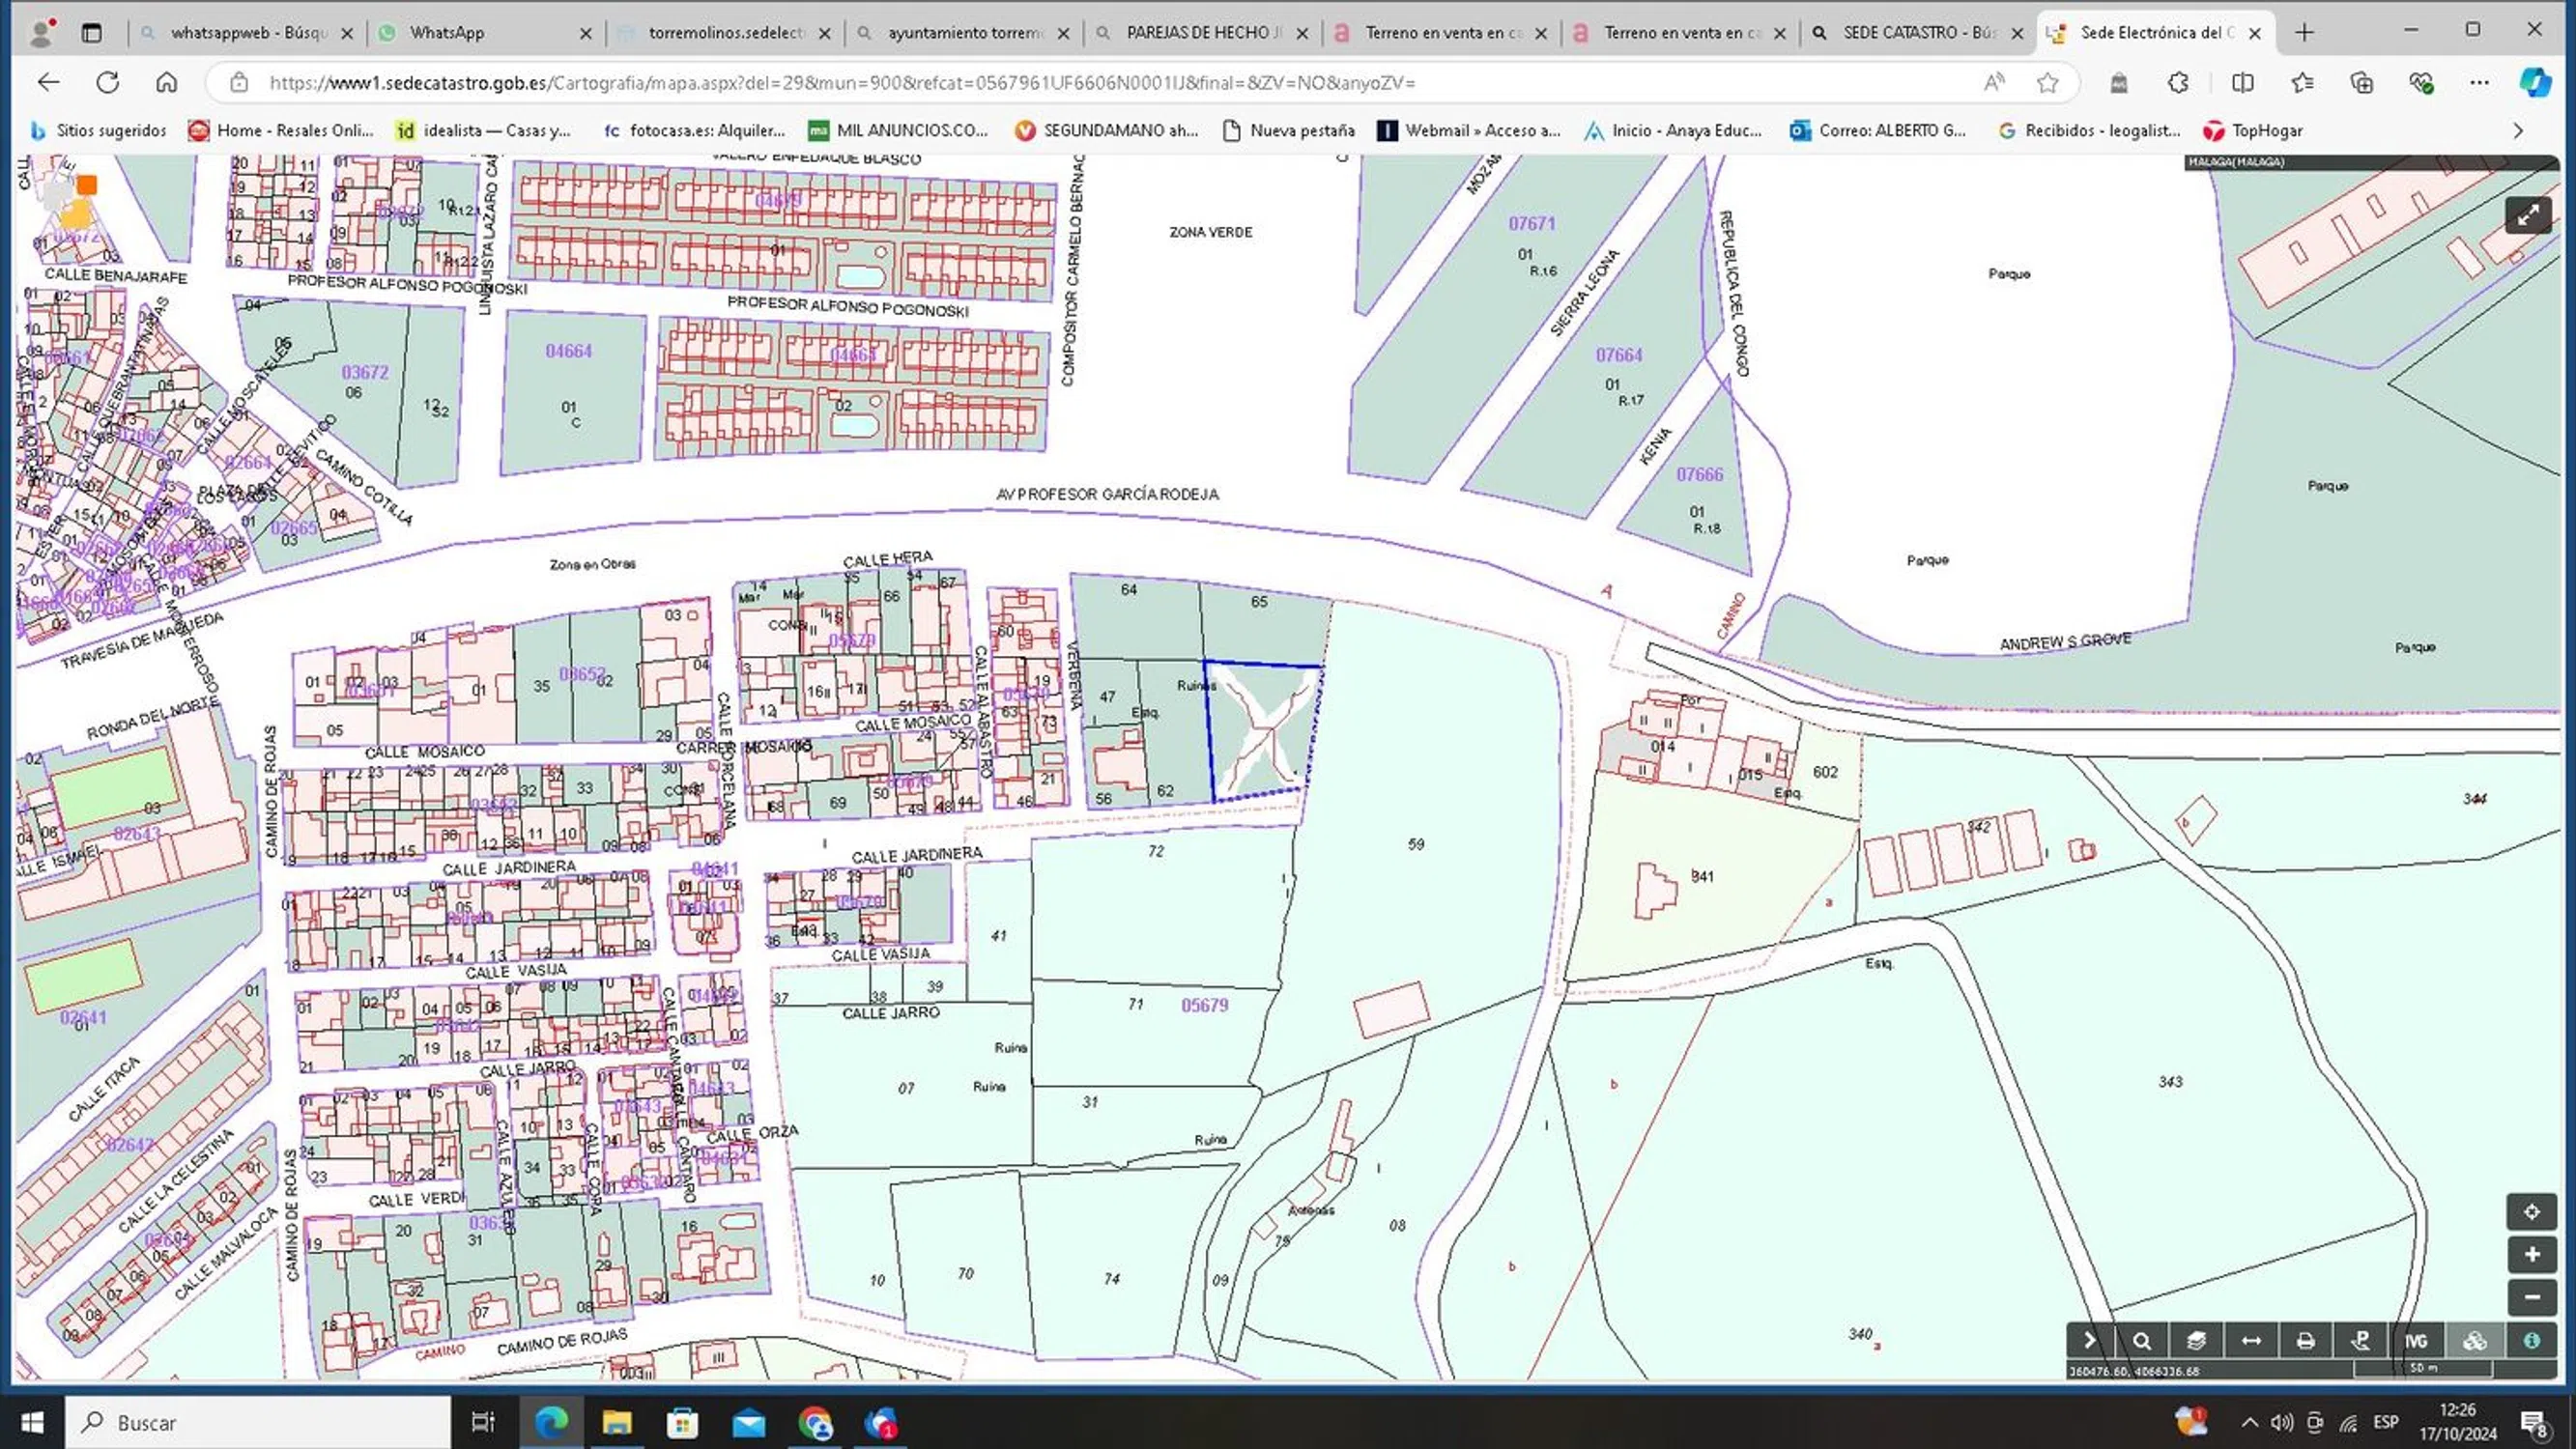2576x1449 pixels.
Task: Open the map layers stack tool
Action: coord(2196,1341)
